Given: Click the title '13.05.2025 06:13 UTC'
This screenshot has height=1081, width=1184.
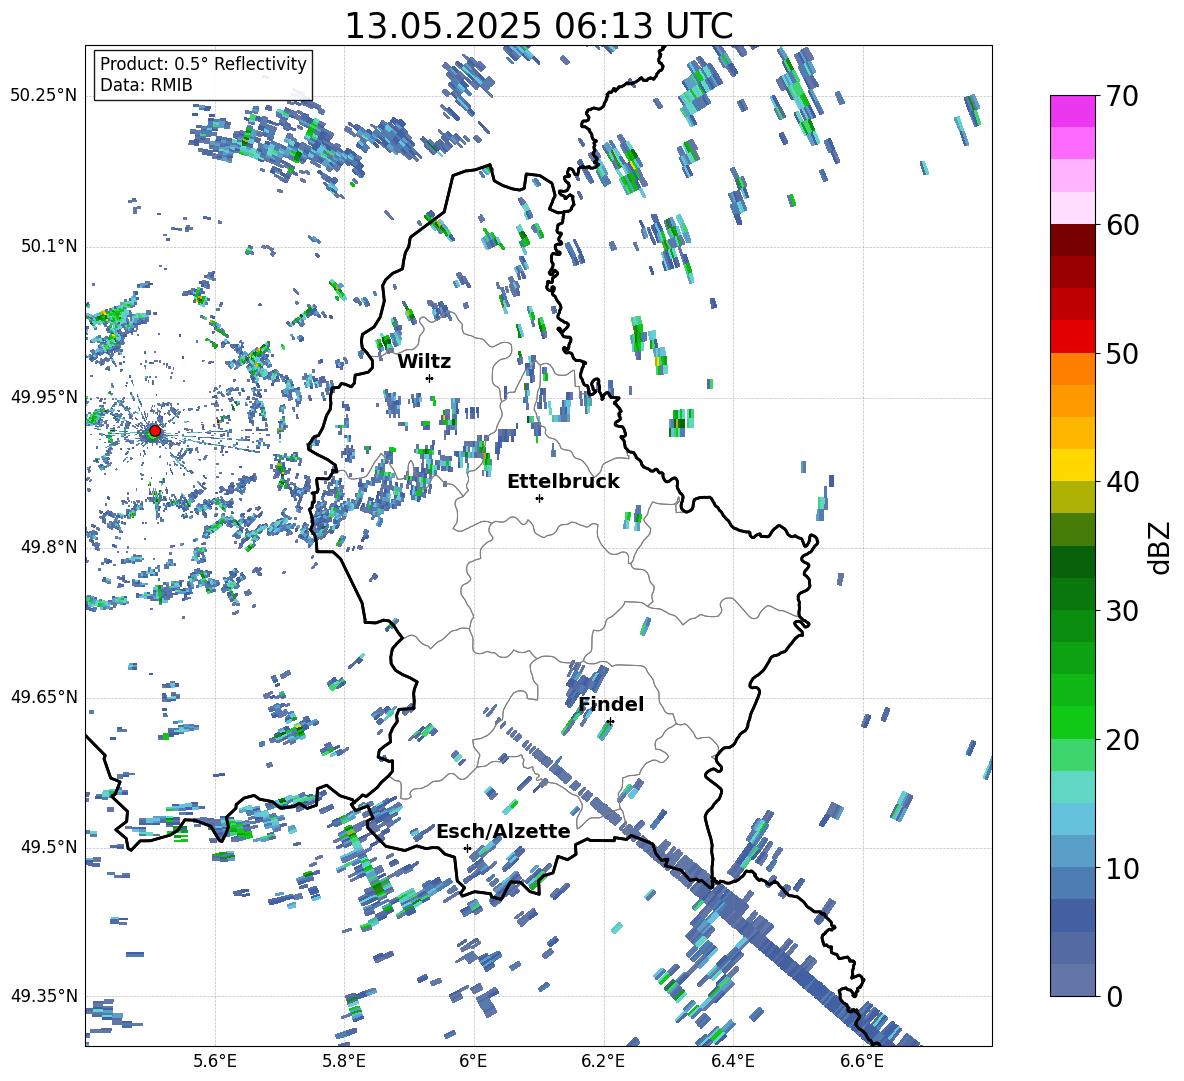Looking at the screenshot, I should coord(538,26).
